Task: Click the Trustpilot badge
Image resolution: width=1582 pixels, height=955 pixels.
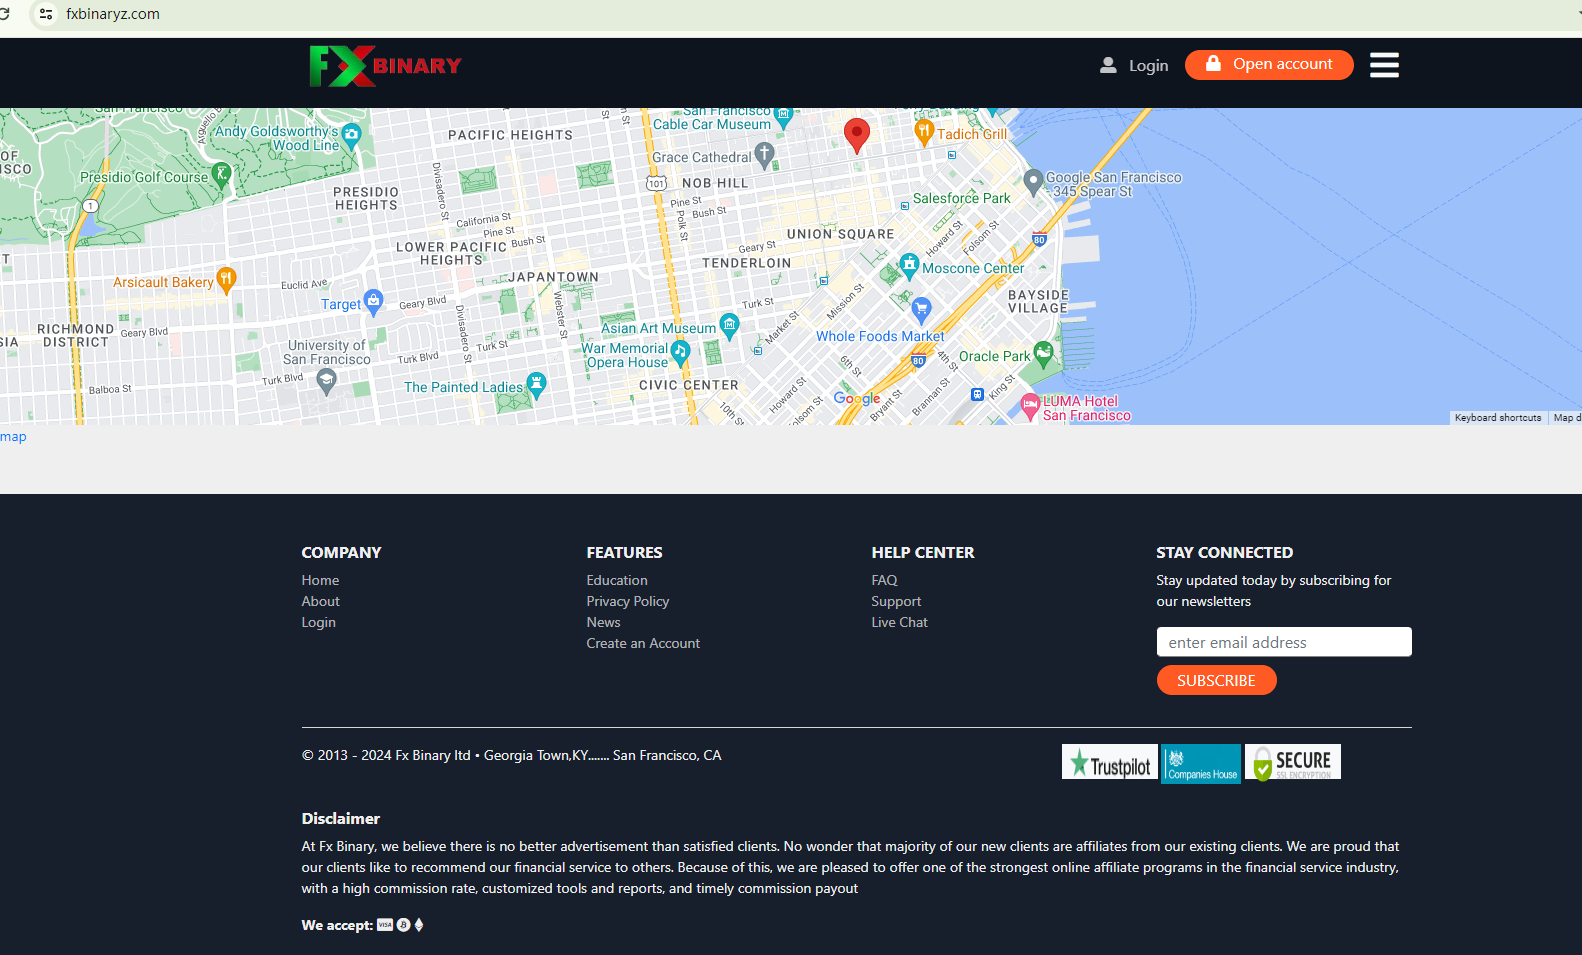Action: pos(1110,762)
